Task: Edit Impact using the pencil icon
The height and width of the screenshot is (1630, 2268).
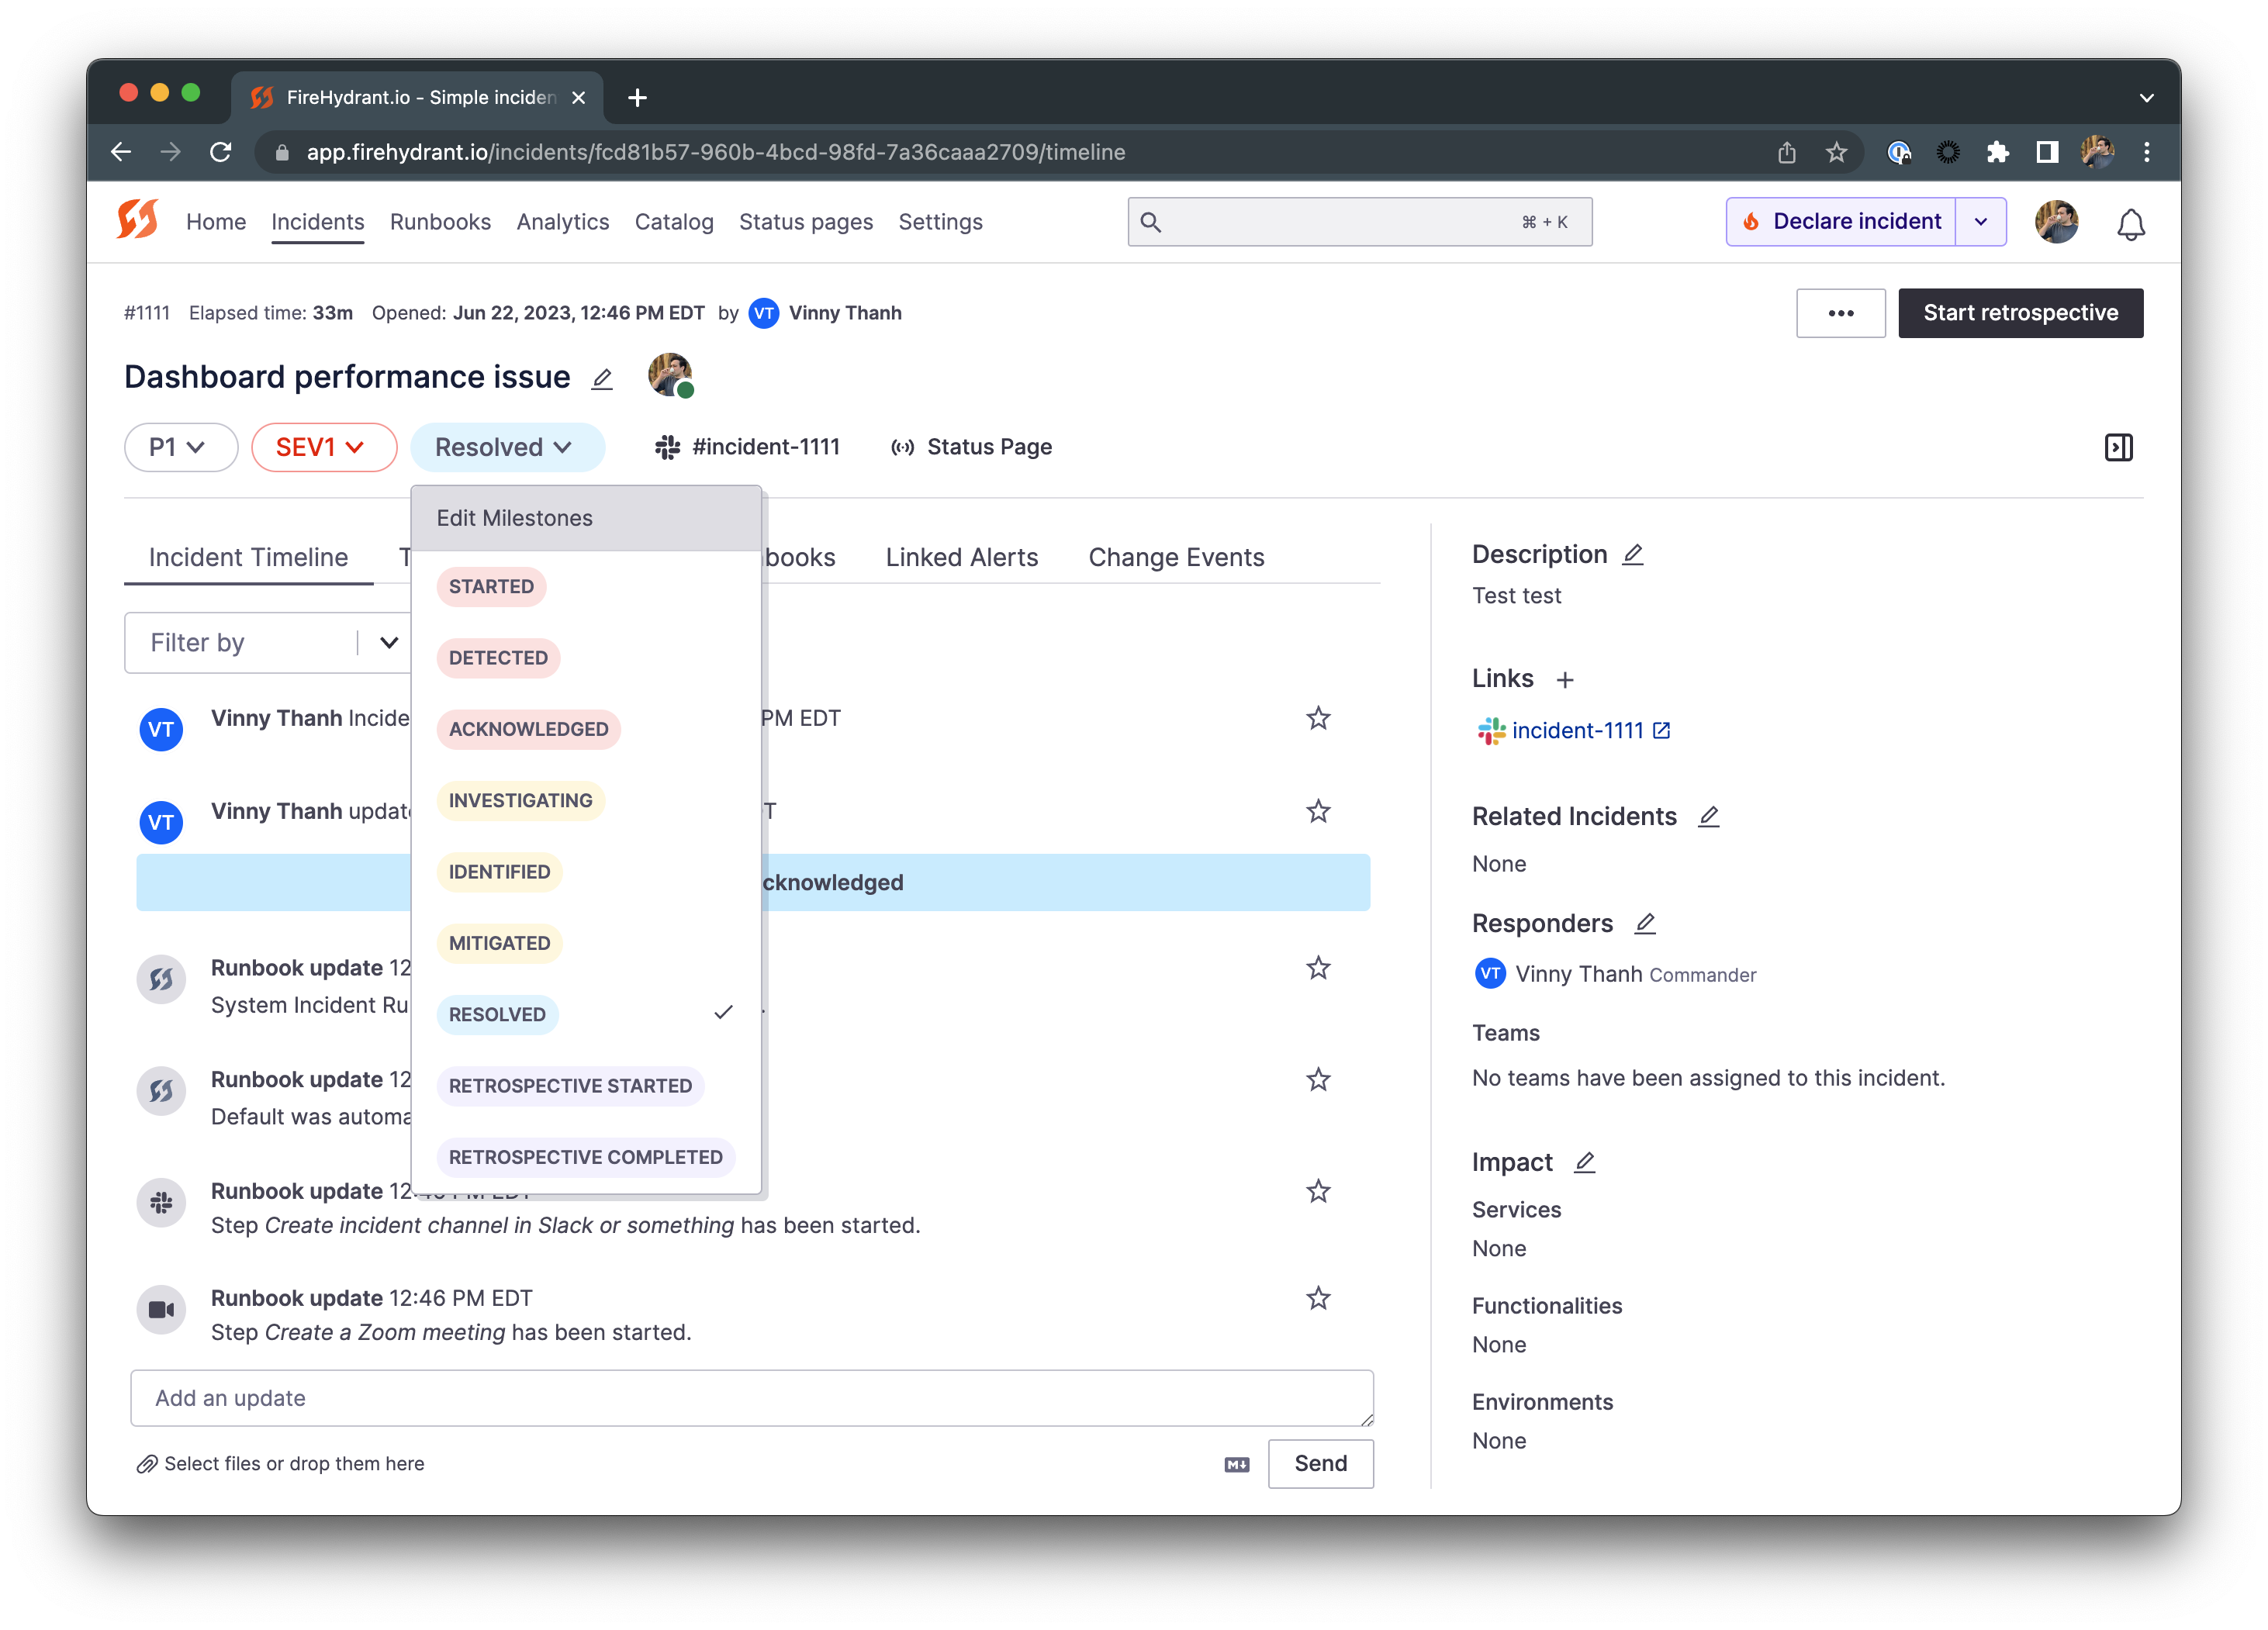Action: pyautogui.click(x=1584, y=1162)
